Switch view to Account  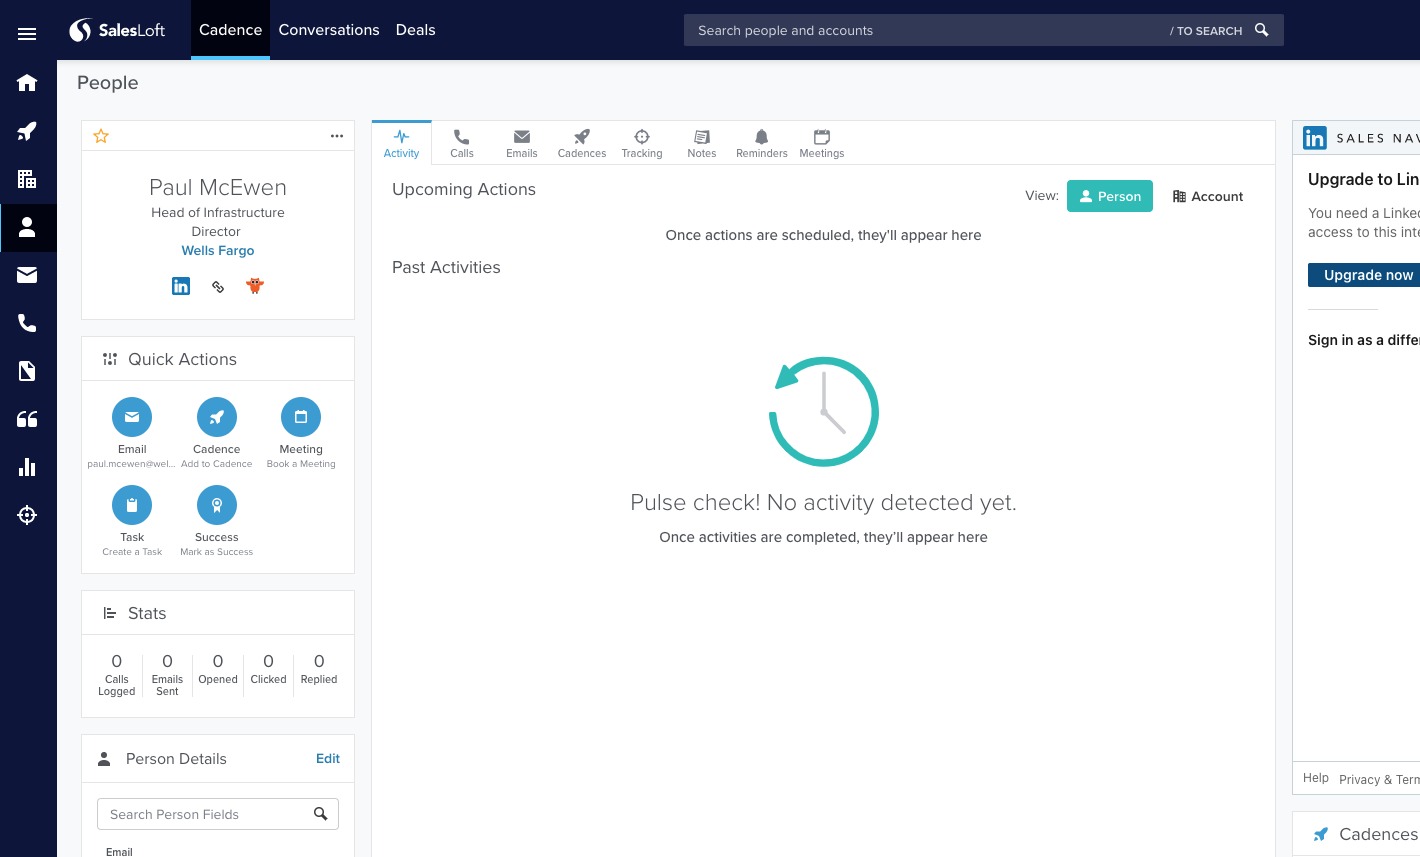click(1208, 197)
